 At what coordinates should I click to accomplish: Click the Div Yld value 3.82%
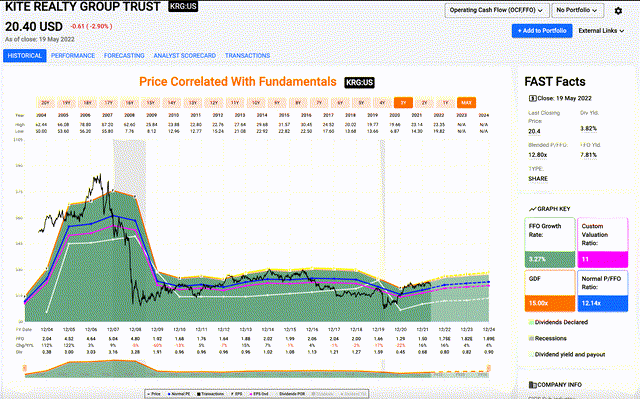589,129
